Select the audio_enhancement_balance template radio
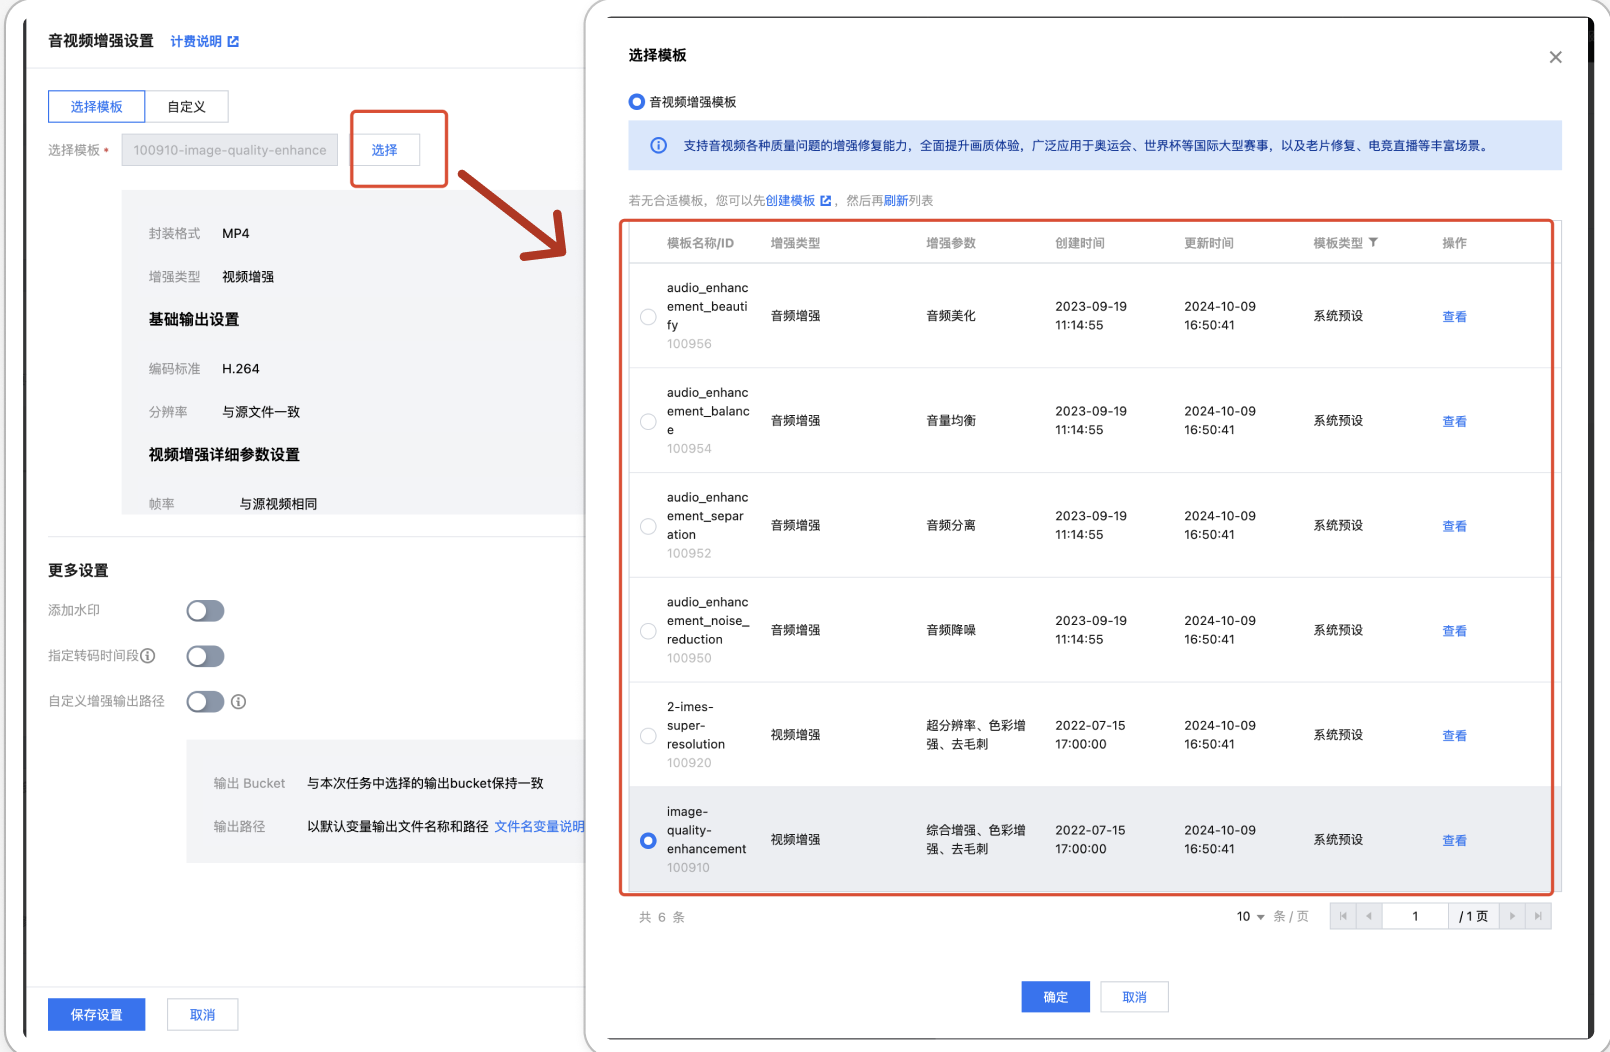 pyautogui.click(x=648, y=422)
